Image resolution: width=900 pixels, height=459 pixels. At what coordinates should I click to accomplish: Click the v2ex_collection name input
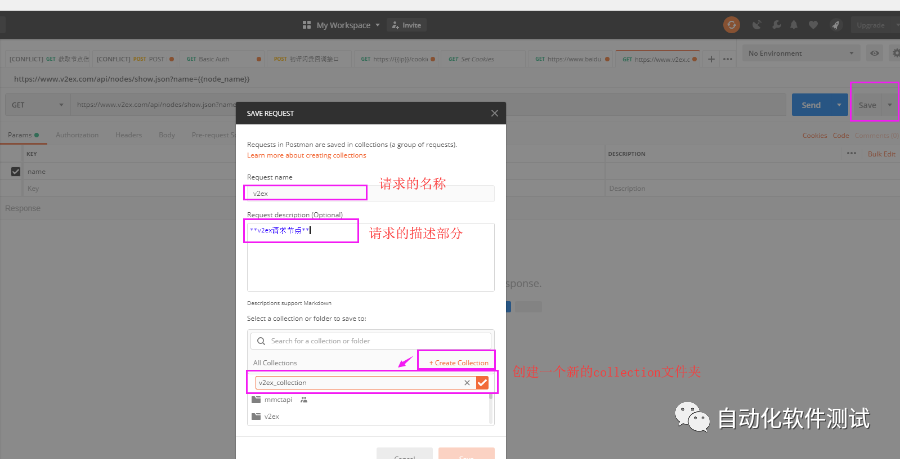pyautogui.click(x=365, y=383)
